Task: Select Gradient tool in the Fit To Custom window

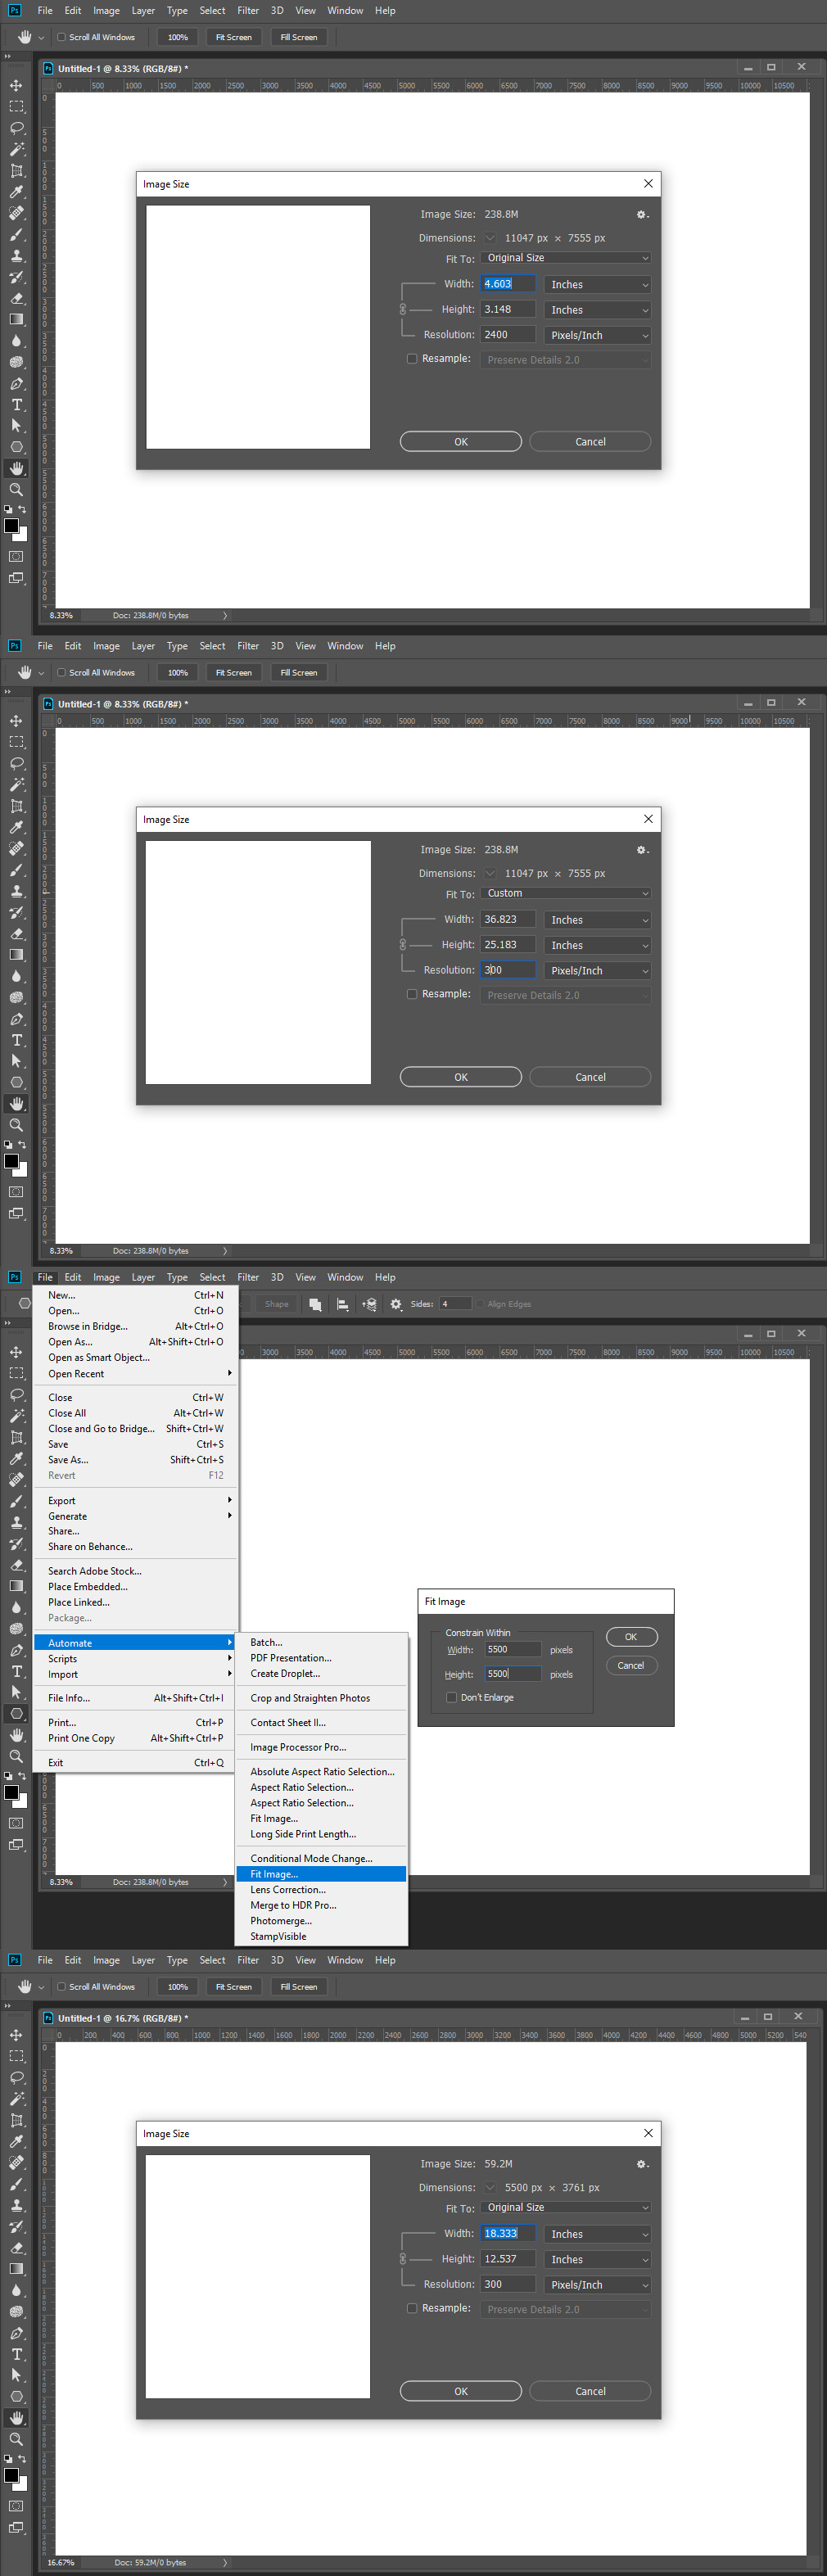Action: [16, 955]
